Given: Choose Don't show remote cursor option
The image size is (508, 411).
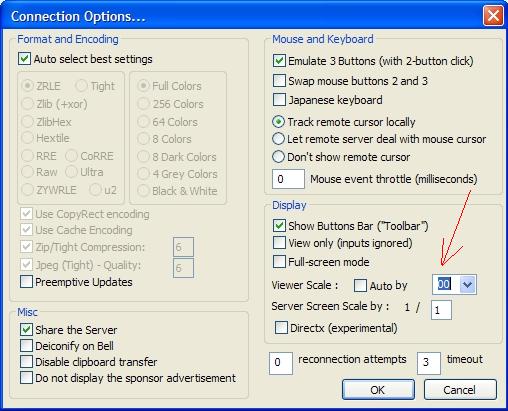Looking at the screenshot, I should pos(278,156).
